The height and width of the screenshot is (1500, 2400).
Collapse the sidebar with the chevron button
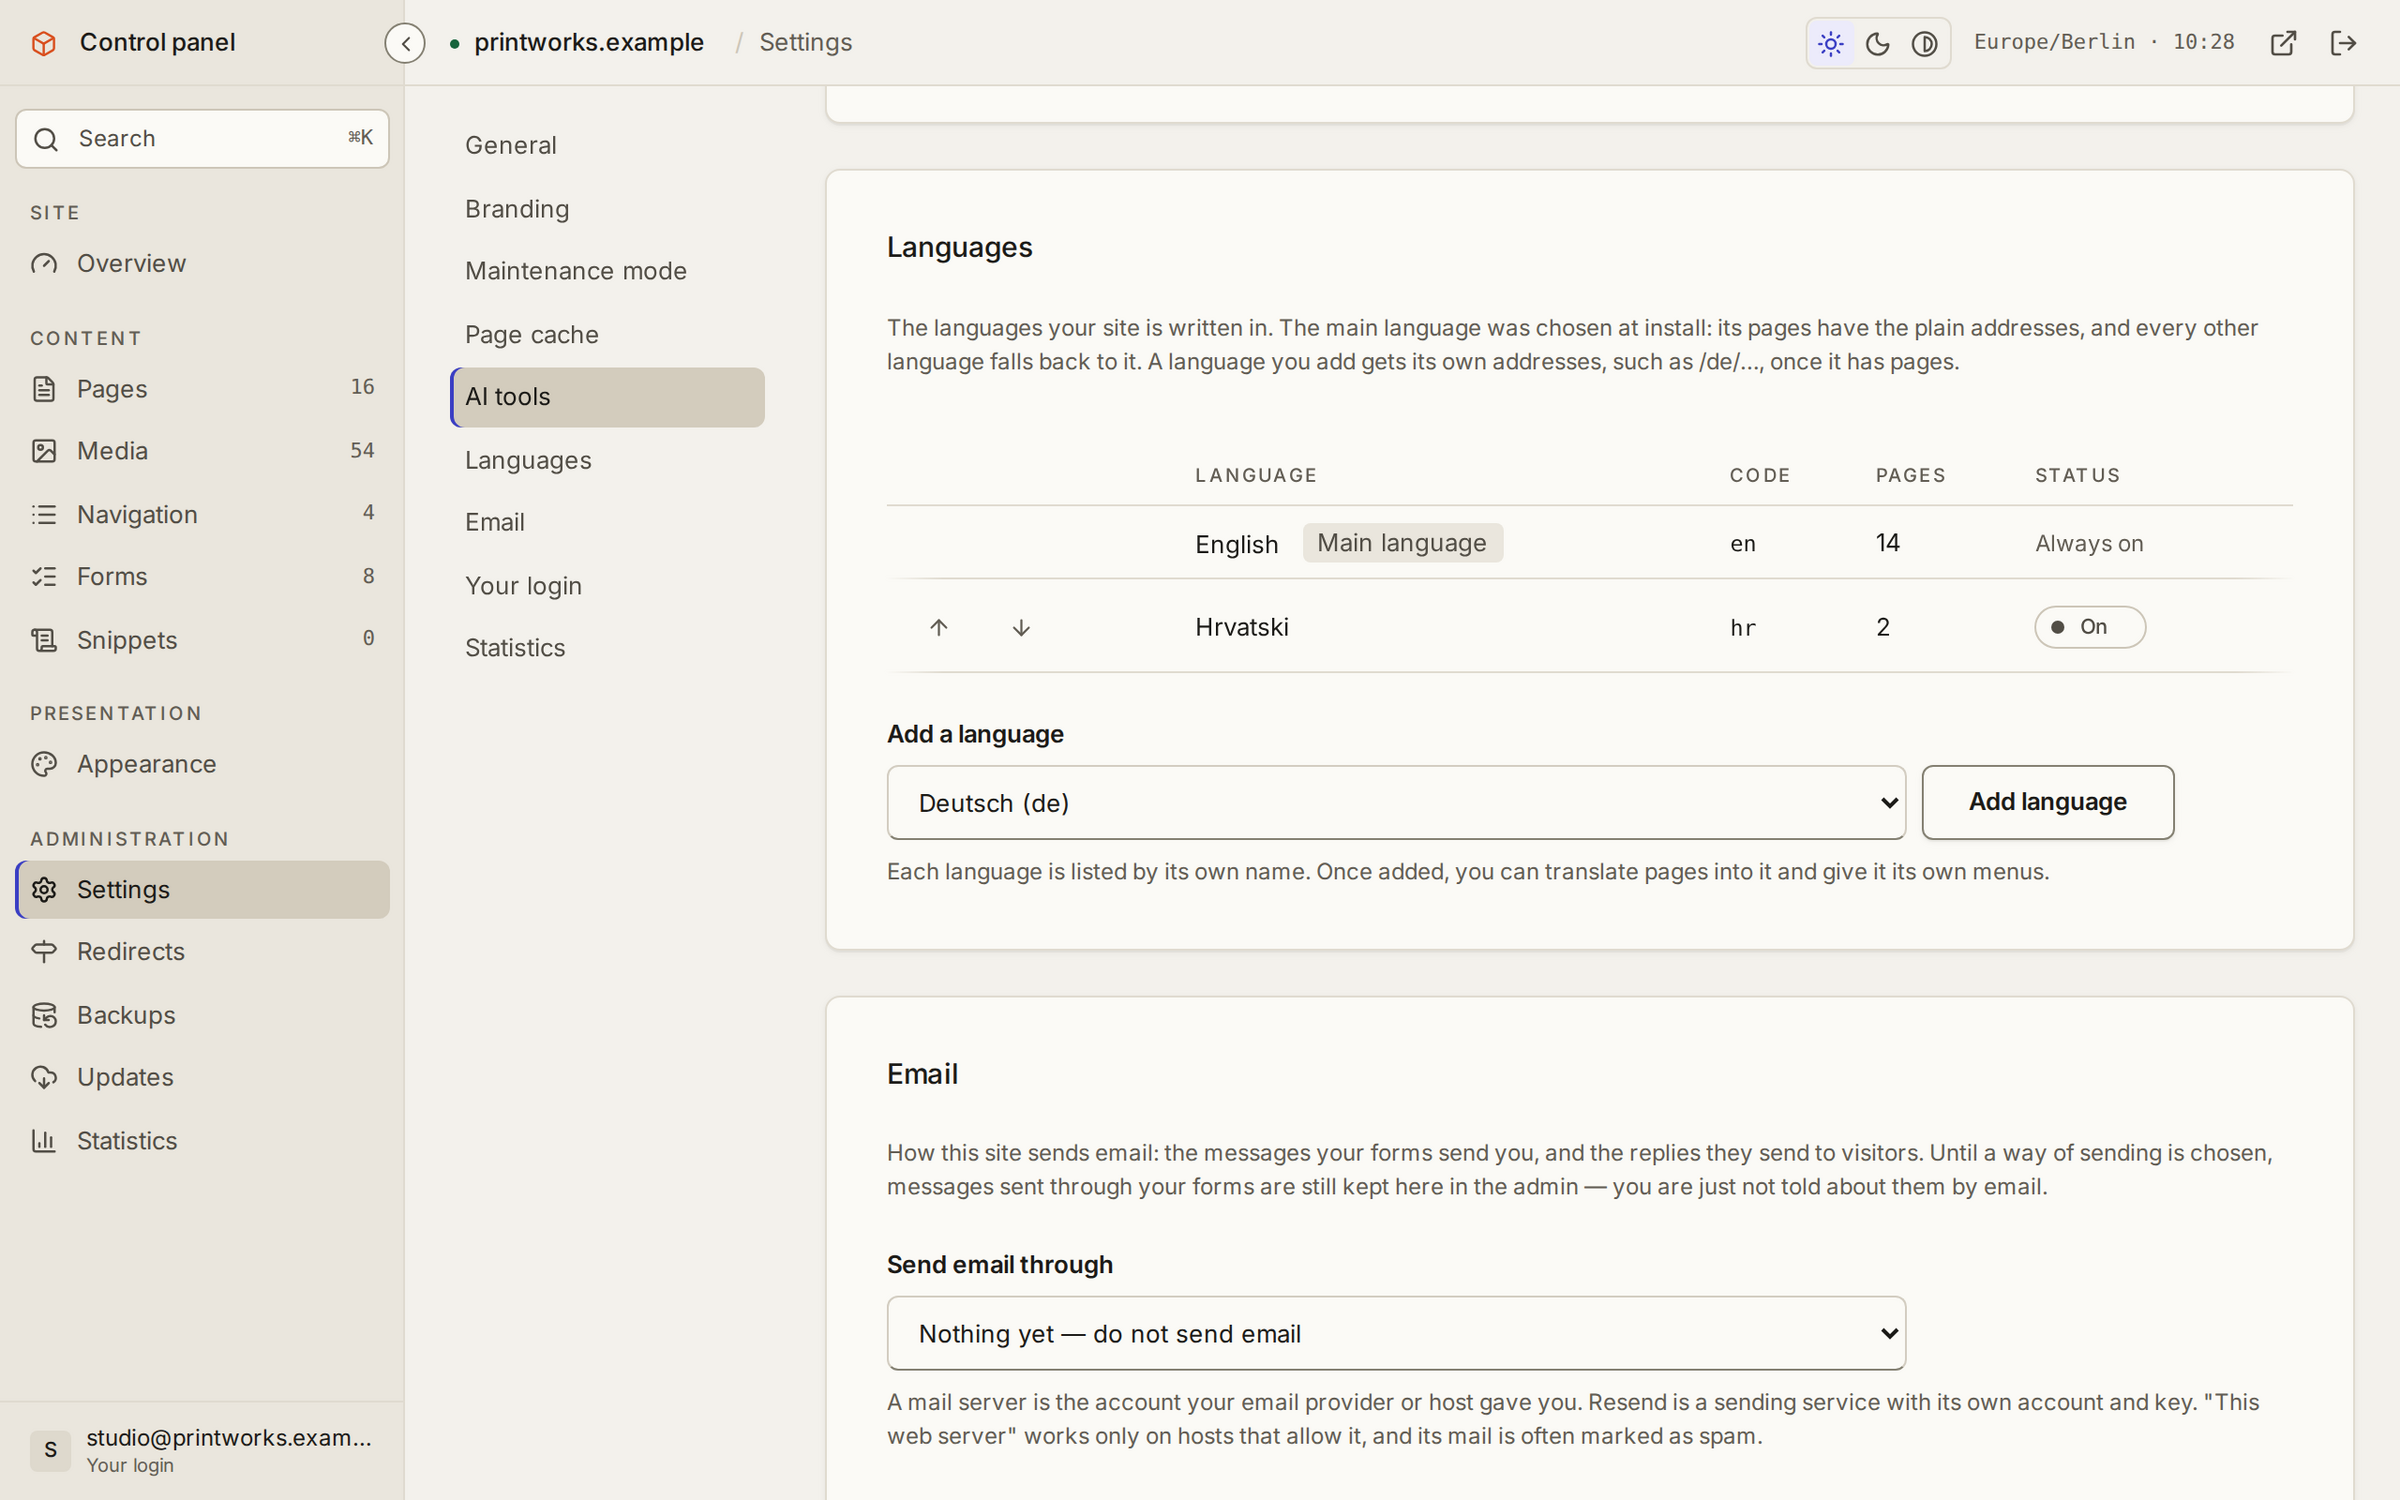(x=405, y=43)
